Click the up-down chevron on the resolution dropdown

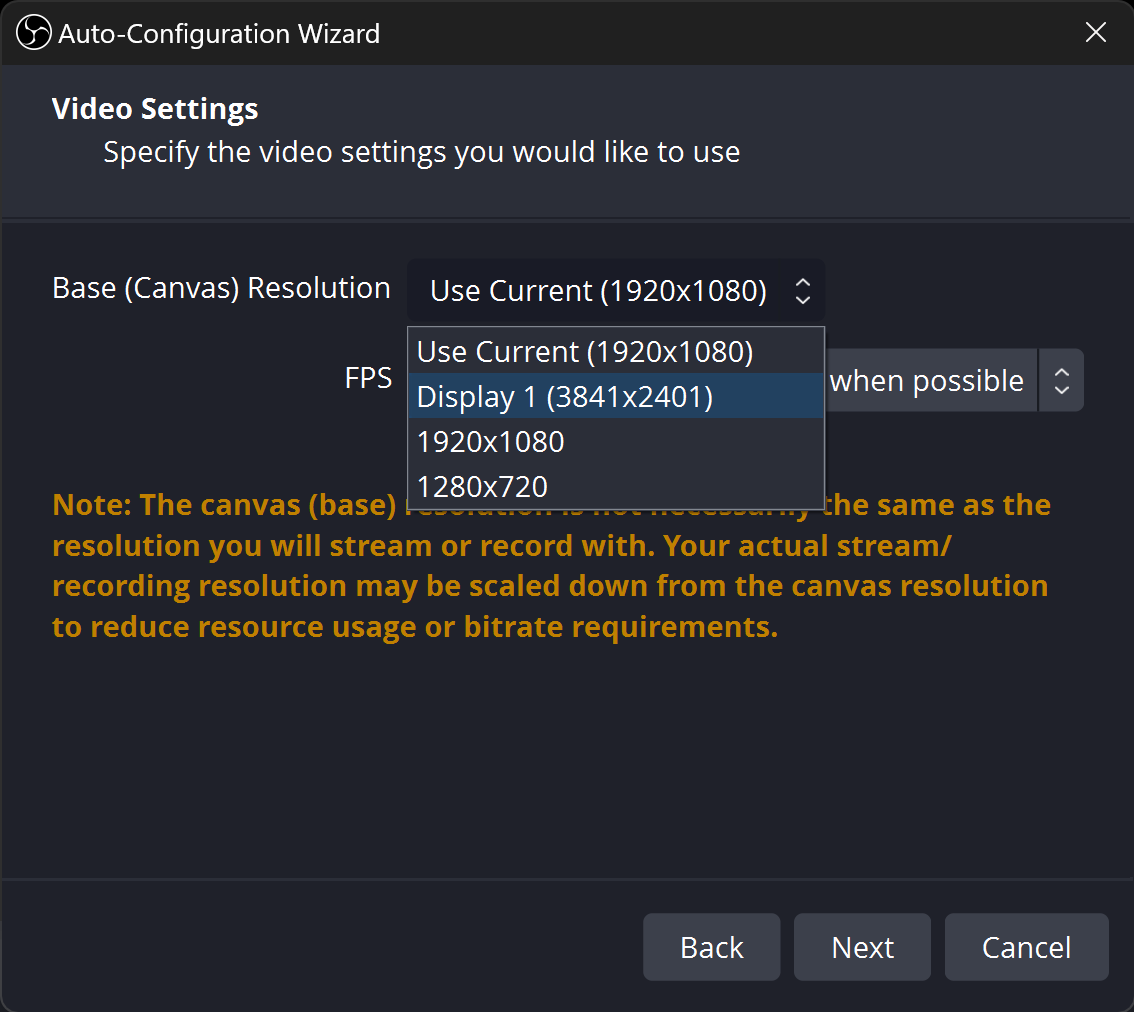point(802,291)
